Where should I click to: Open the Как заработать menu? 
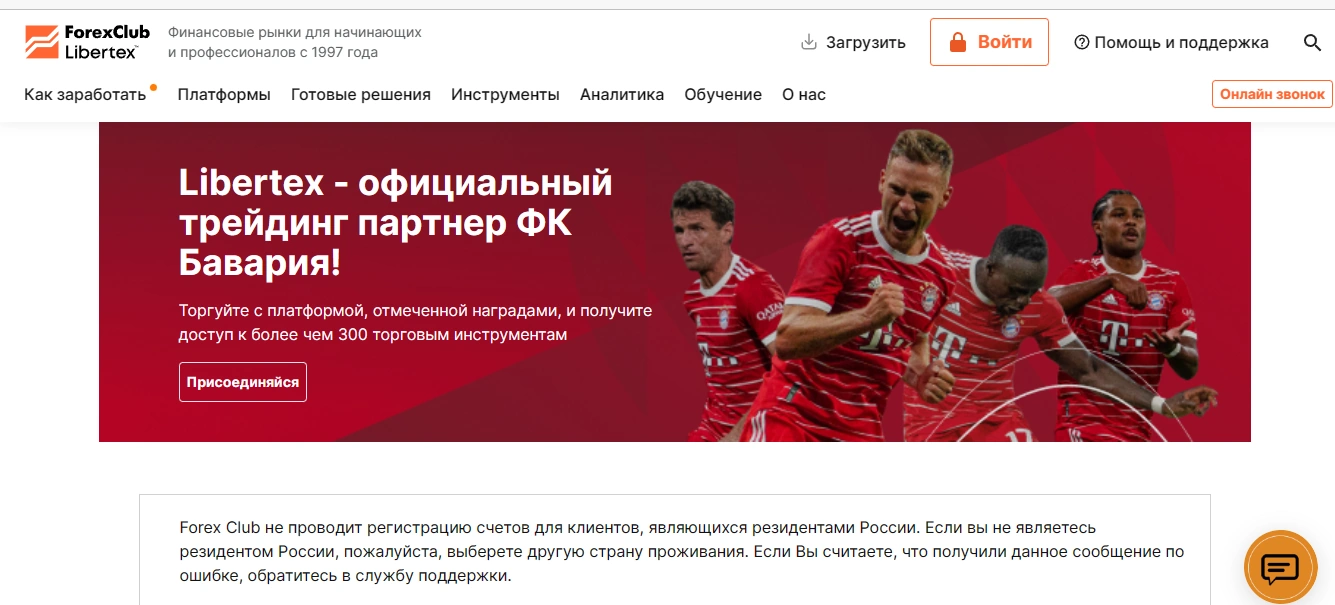click(x=85, y=95)
